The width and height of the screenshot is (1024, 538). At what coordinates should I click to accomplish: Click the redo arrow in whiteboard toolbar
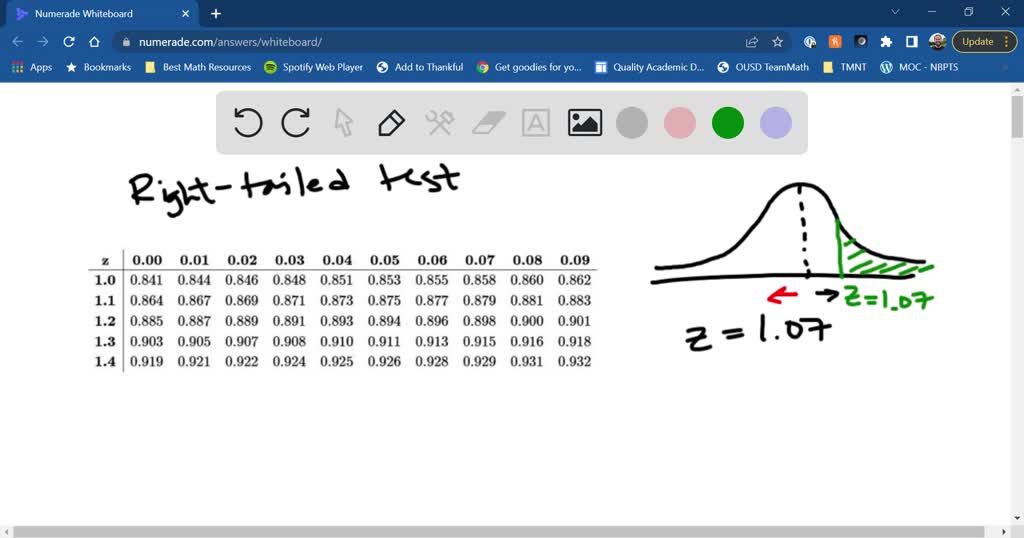[295, 123]
